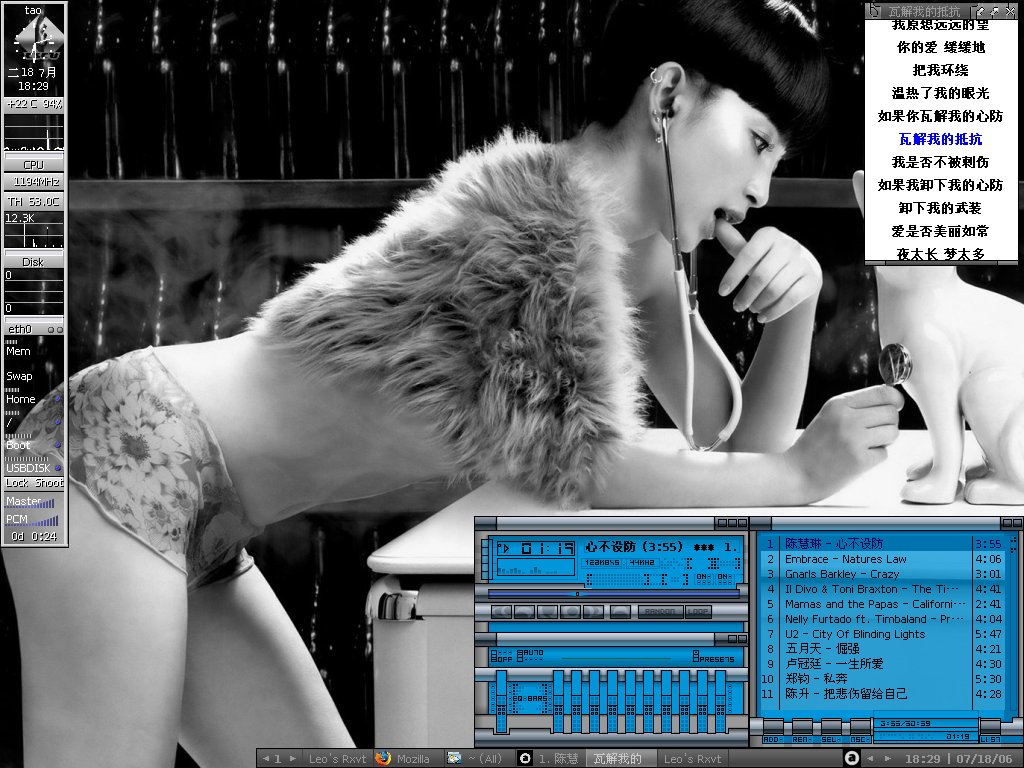Click the Home filesystem entry in the monitor
This screenshot has width=1024, height=768.
coord(34,398)
